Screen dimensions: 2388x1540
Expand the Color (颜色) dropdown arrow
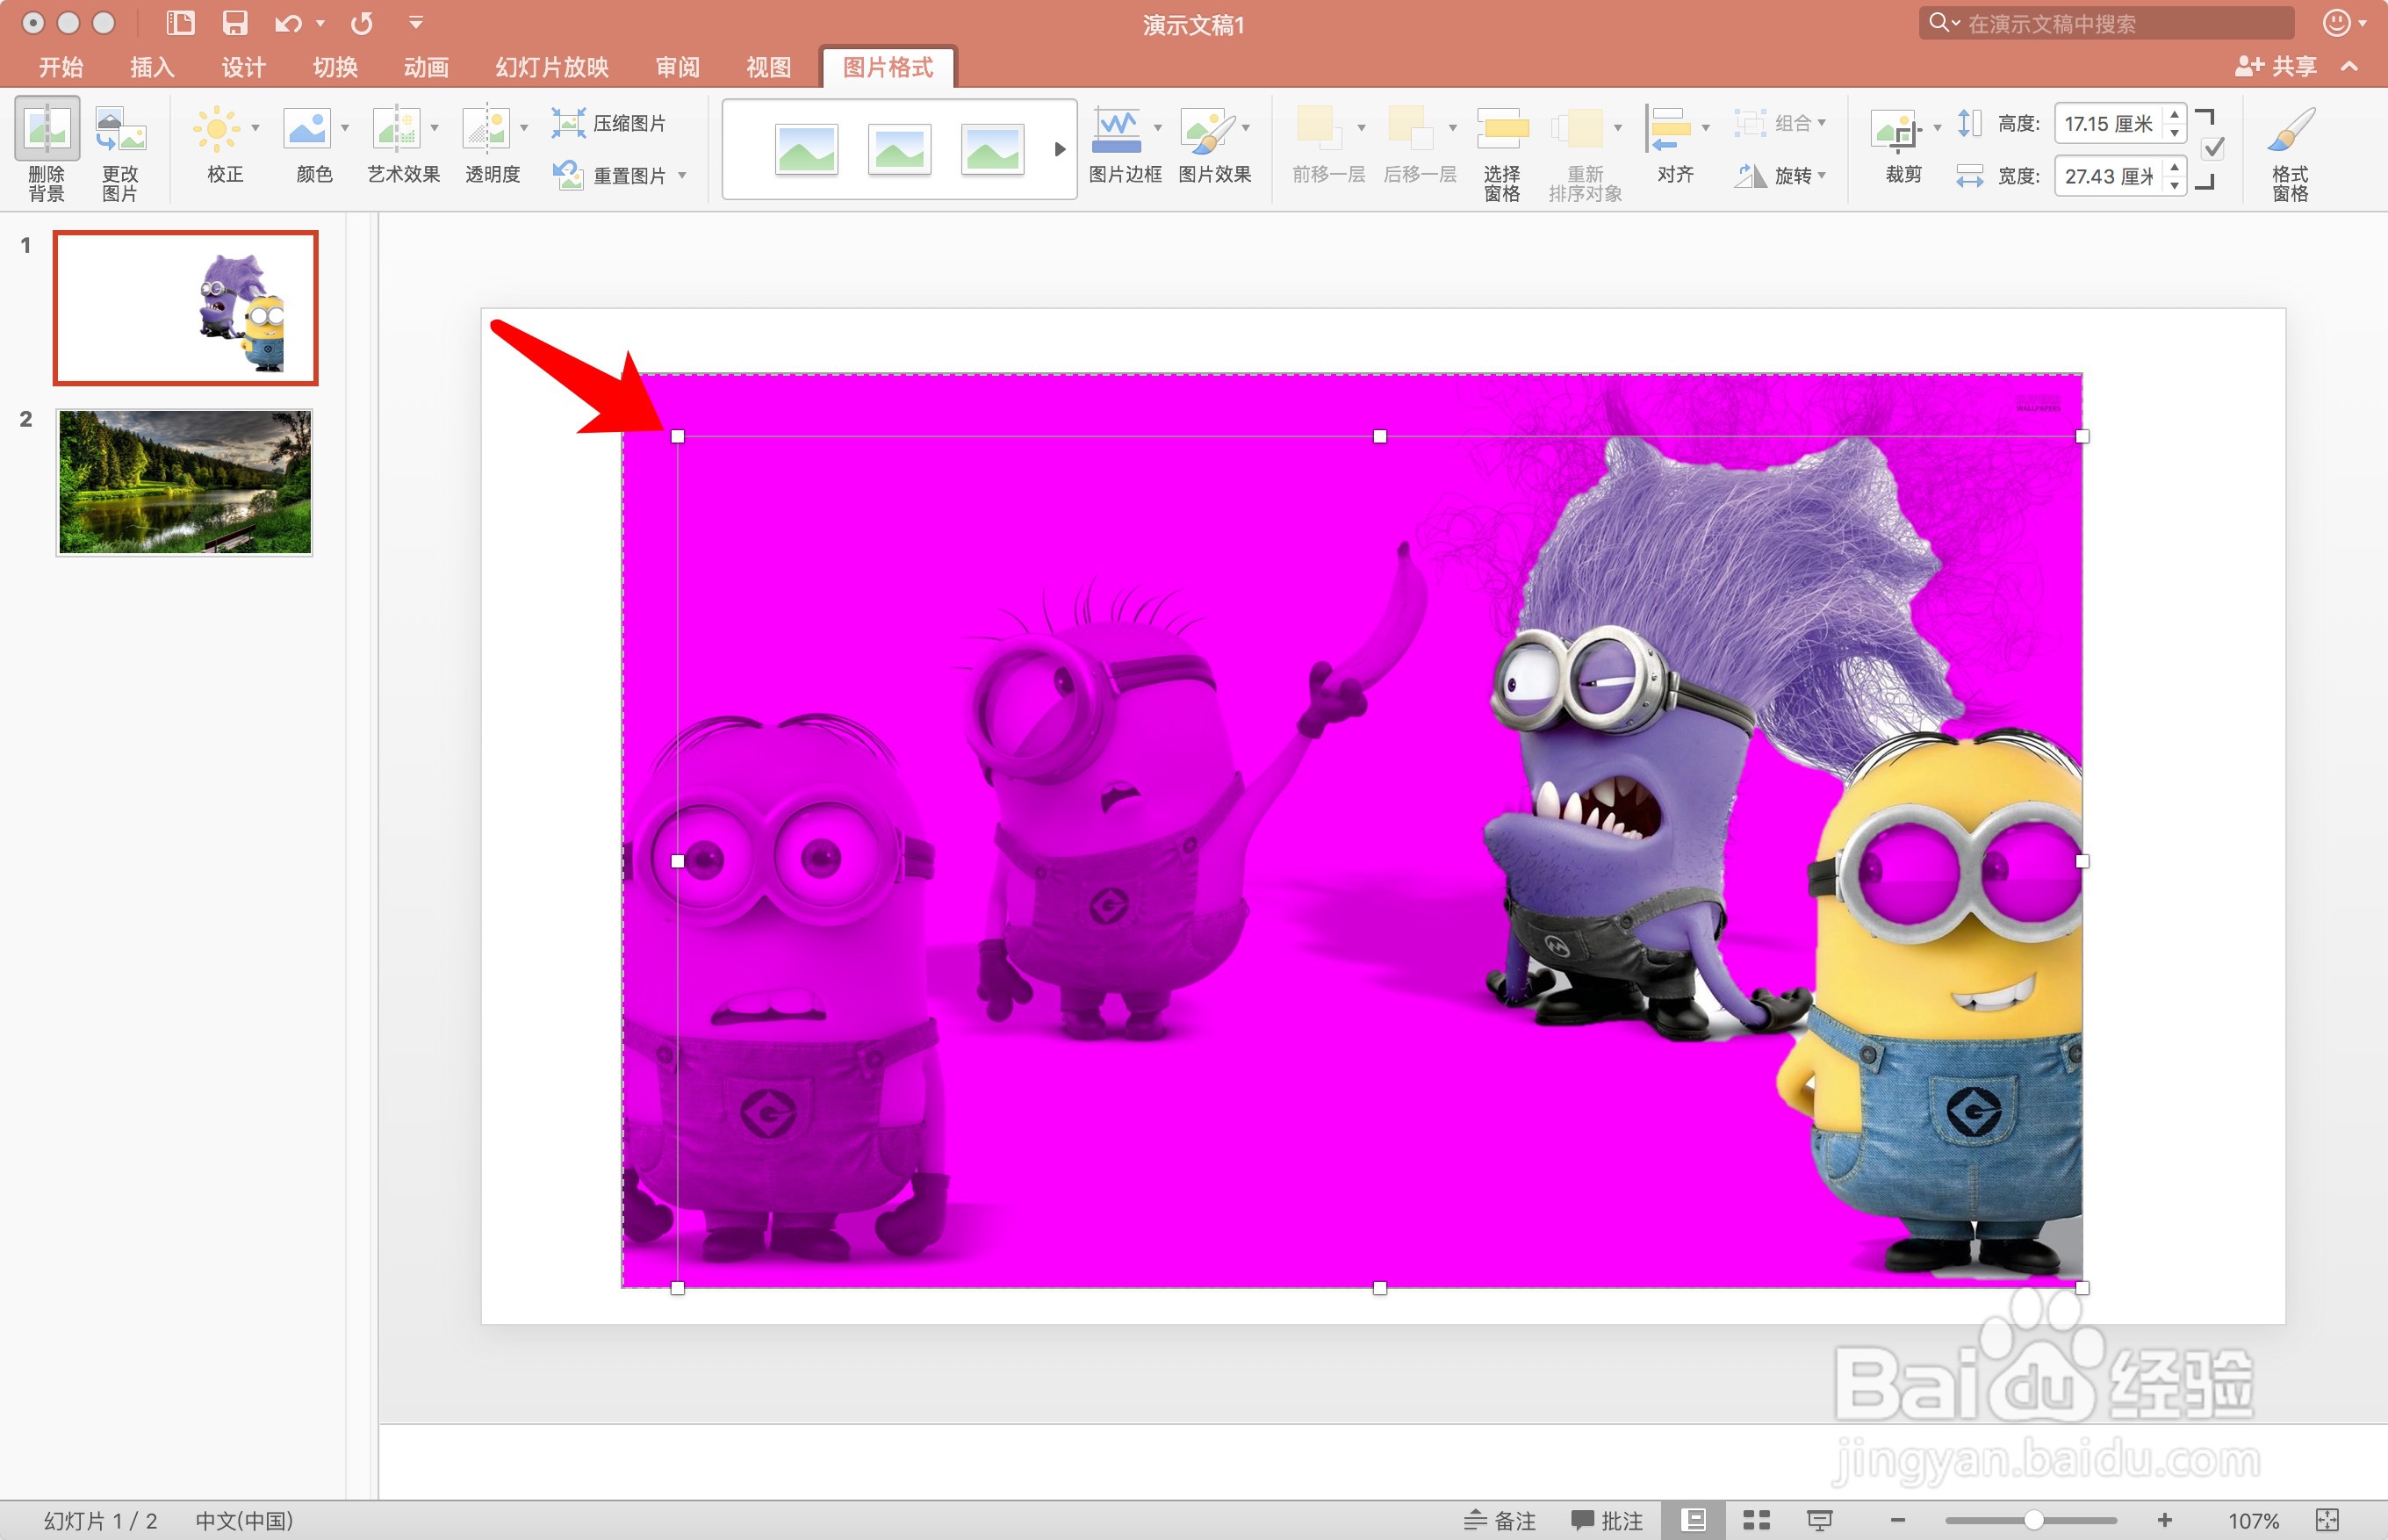(345, 128)
